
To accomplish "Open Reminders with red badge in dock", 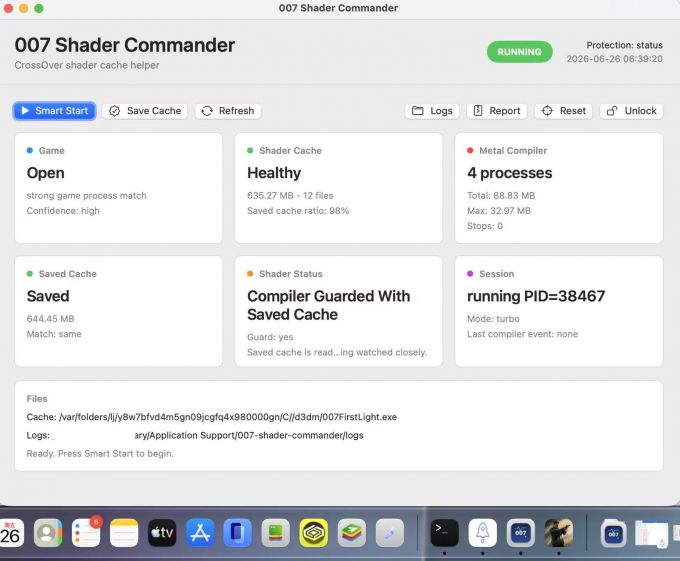I will [86, 533].
